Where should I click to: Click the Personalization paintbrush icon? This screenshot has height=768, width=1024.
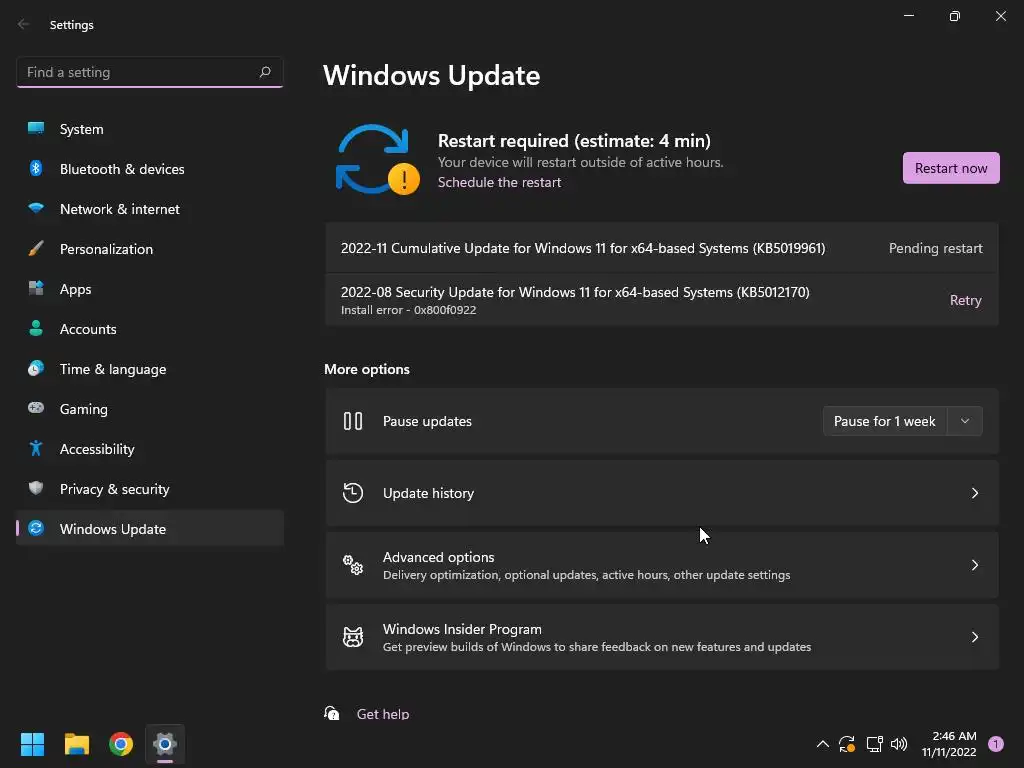36,248
